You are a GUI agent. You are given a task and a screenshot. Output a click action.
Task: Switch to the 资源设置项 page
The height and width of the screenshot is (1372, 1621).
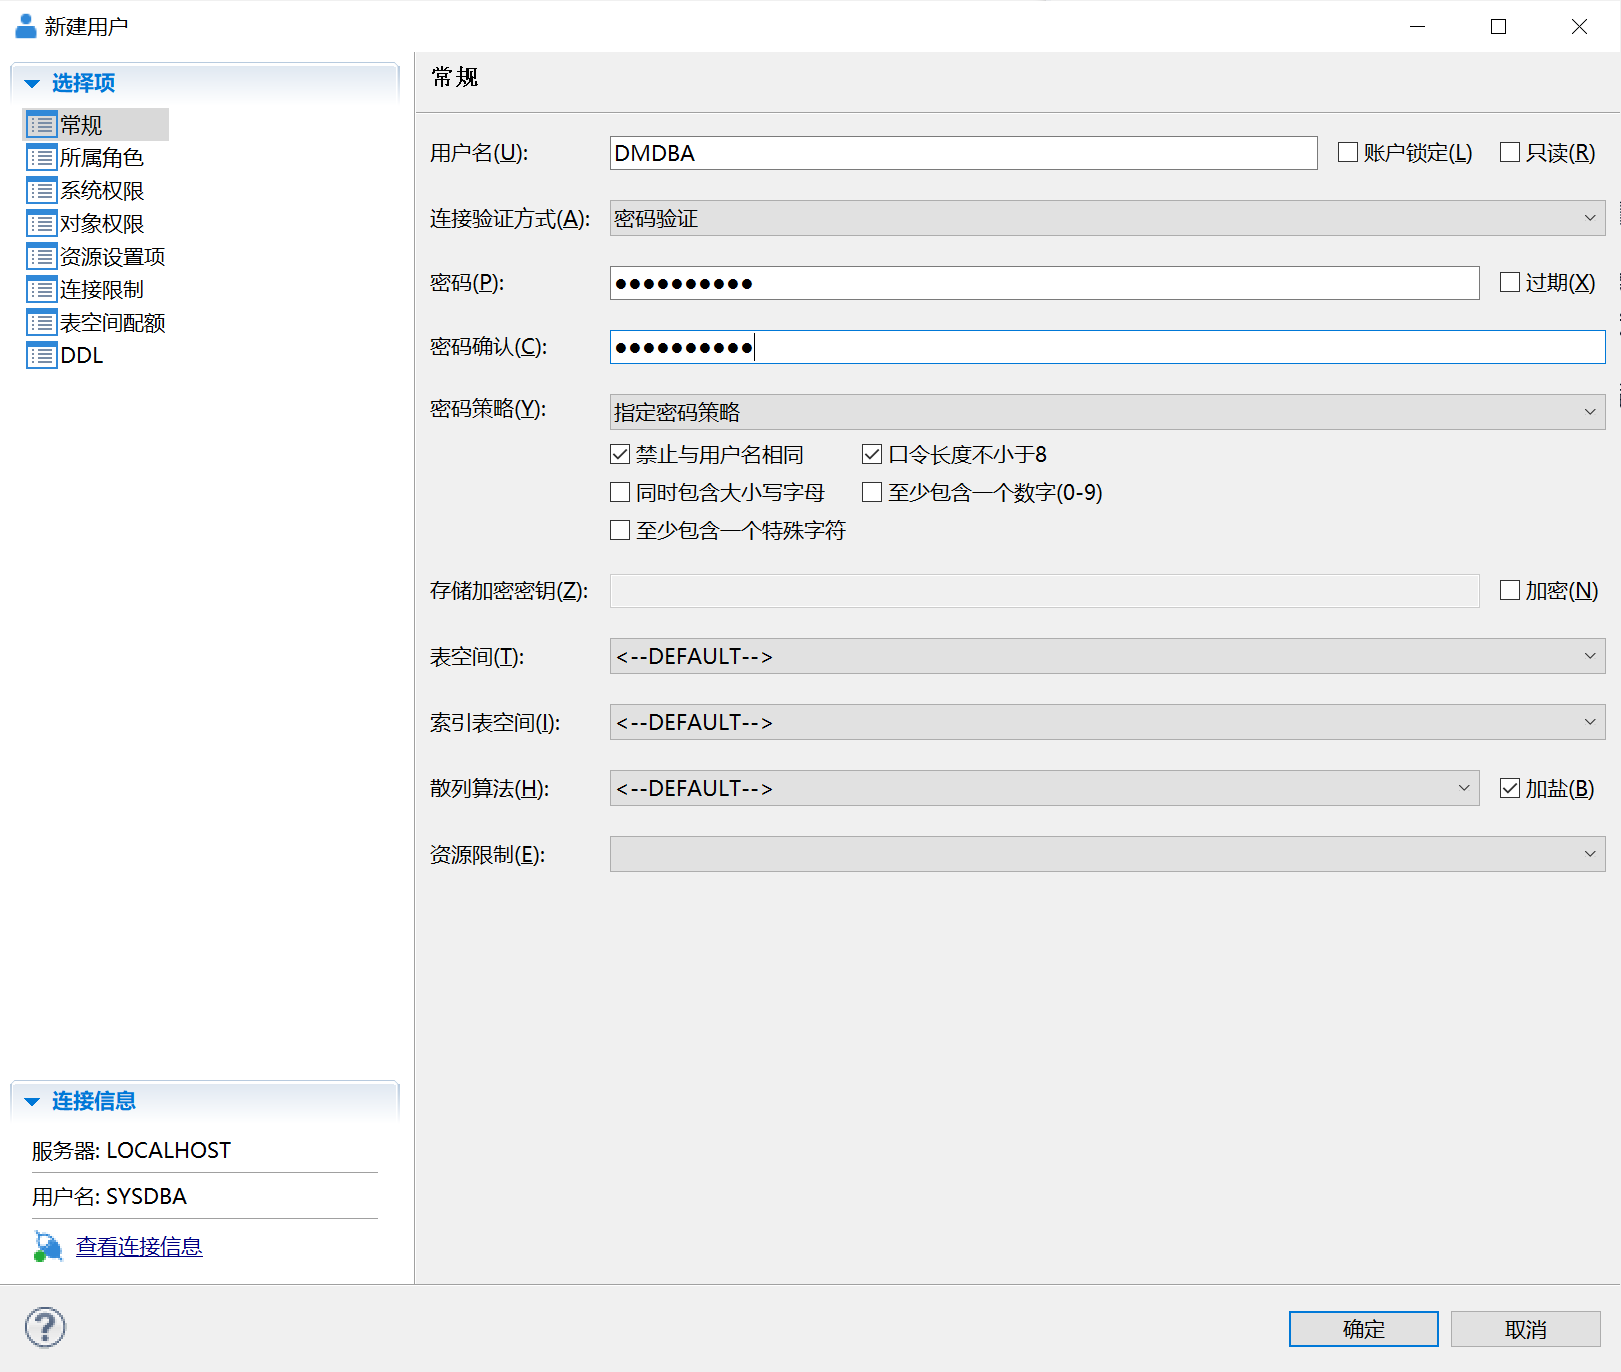pos(113,257)
